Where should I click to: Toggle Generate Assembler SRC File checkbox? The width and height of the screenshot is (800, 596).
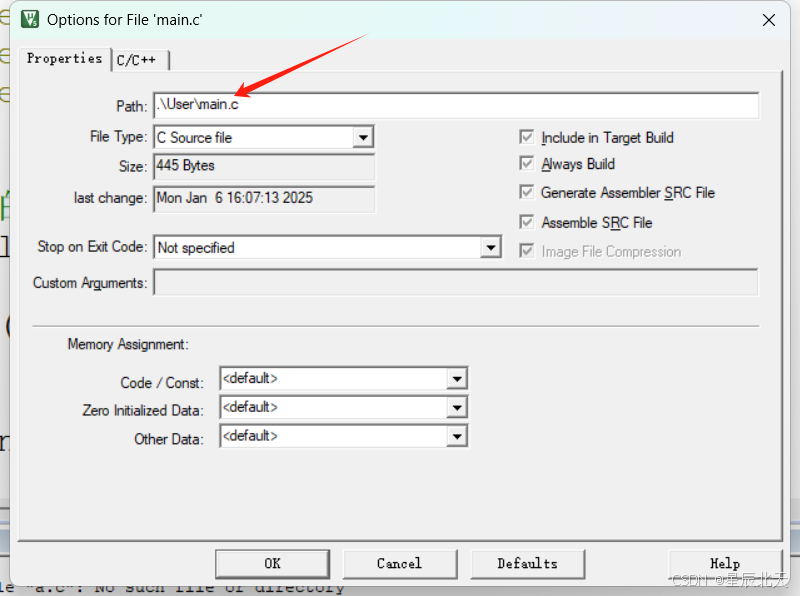click(526, 192)
